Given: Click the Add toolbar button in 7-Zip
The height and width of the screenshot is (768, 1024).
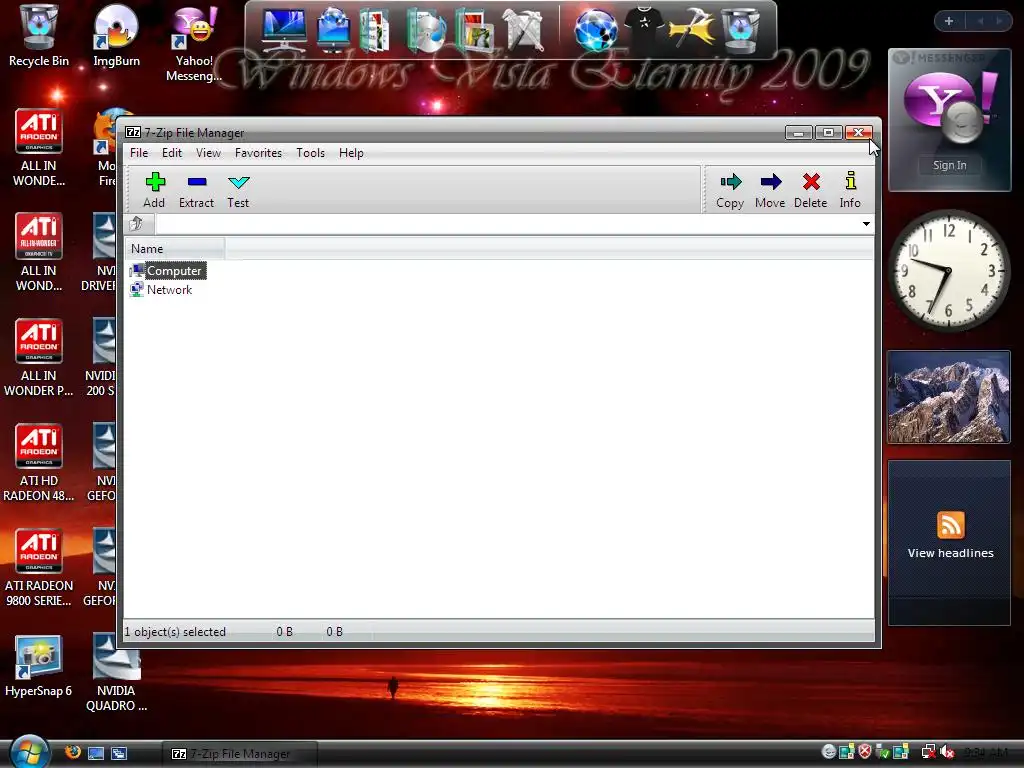Looking at the screenshot, I should pyautogui.click(x=155, y=190).
